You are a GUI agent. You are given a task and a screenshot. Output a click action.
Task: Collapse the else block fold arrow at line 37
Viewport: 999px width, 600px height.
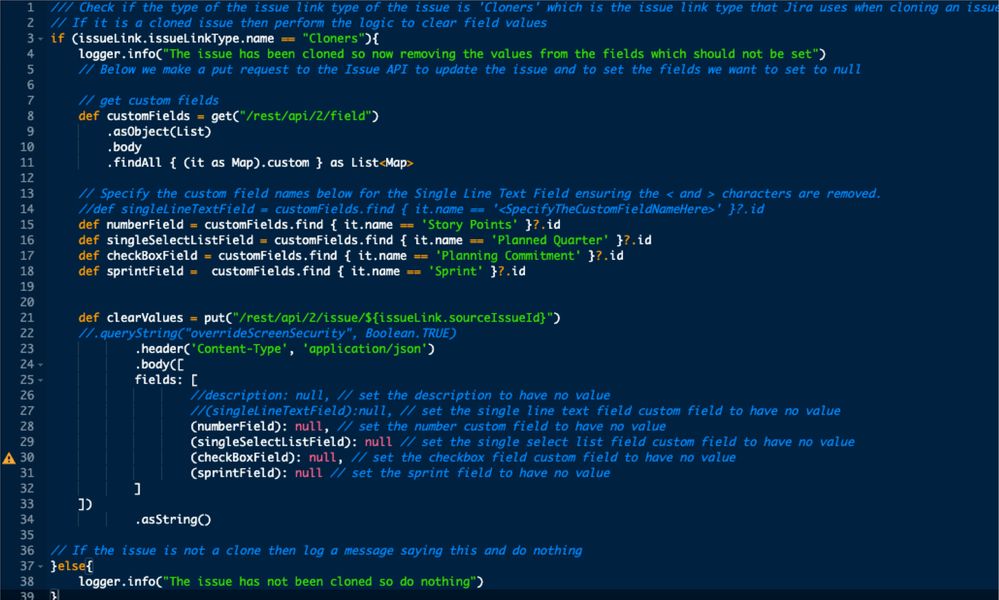(41, 566)
